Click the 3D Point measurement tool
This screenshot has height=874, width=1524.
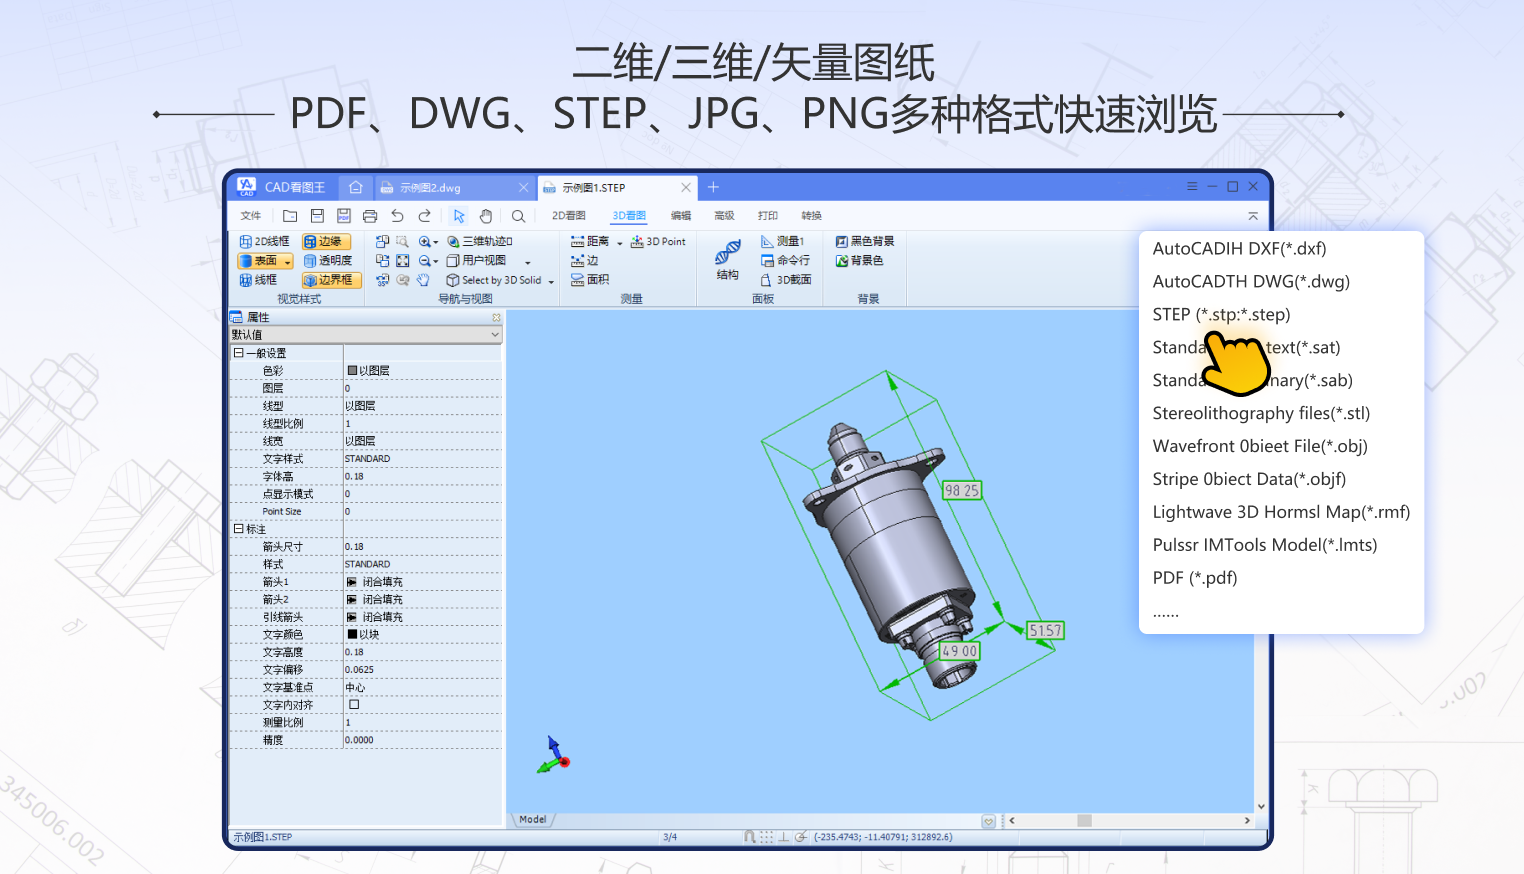(658, 242)
